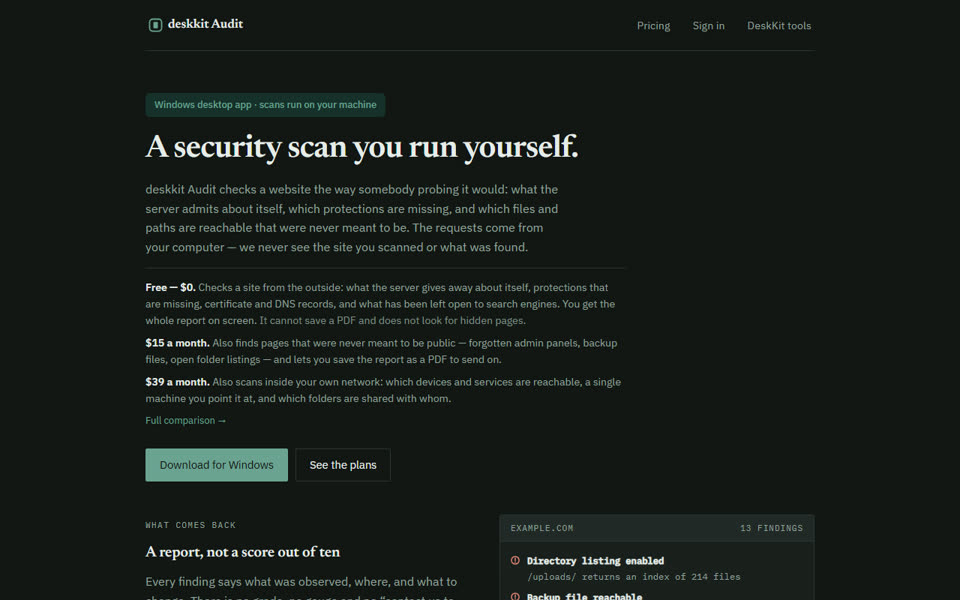Click the "Free — $0." plan text
The width and height of the screenshot is (960, 600).
170,287
